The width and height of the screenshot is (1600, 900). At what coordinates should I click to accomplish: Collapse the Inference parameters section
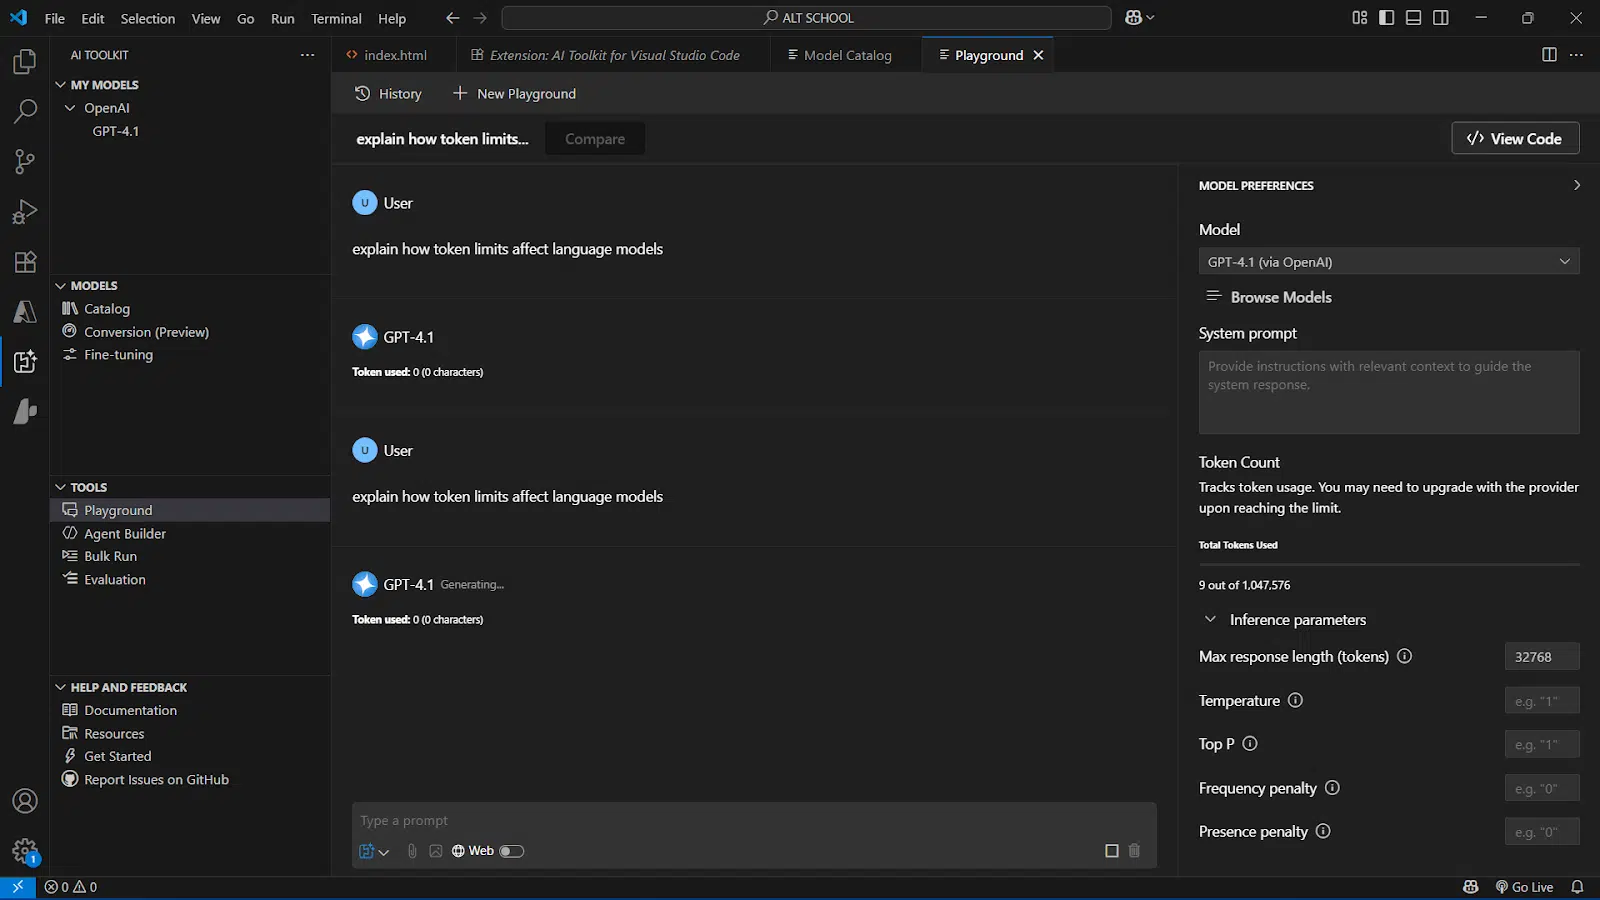click(x=1210, y=619)
